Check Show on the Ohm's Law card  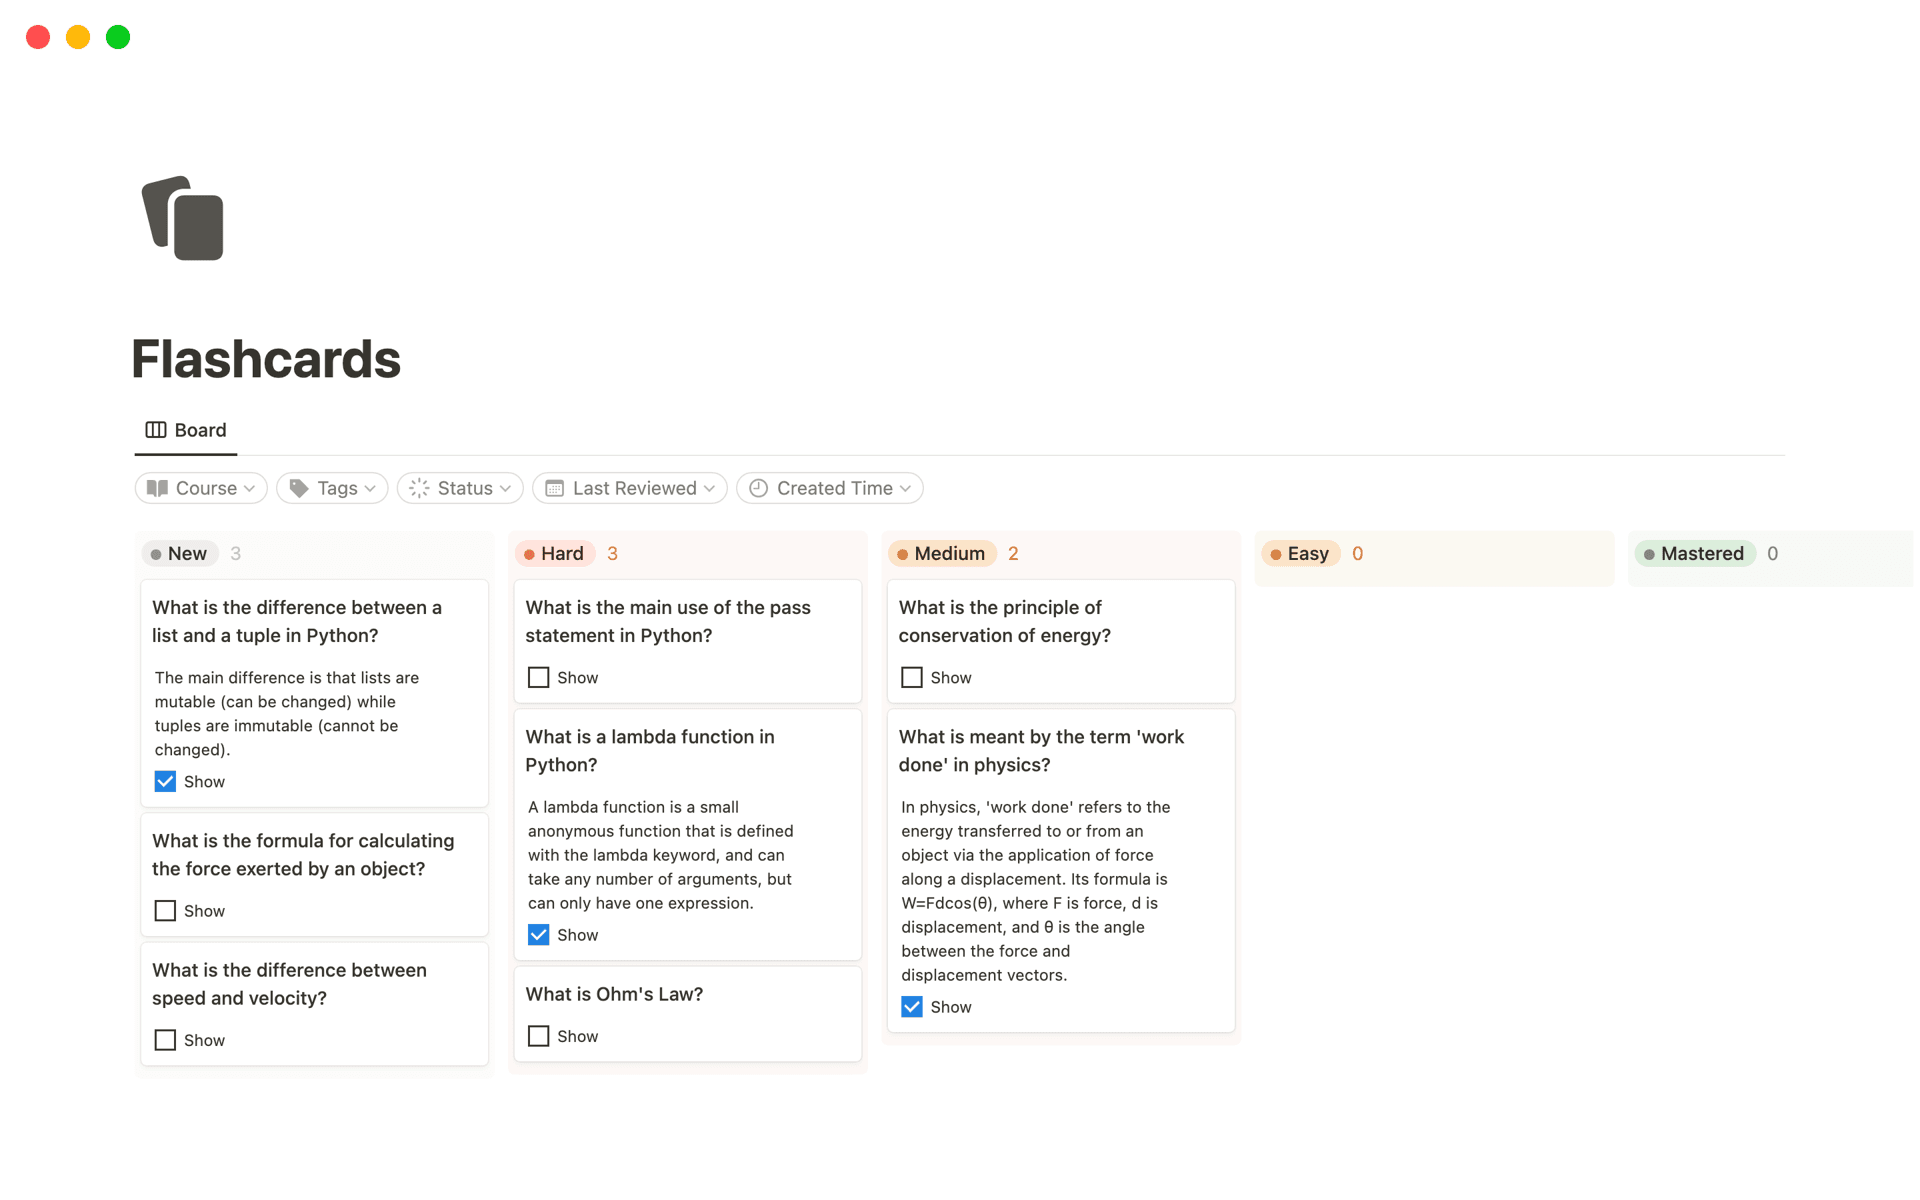[538, 1036]
